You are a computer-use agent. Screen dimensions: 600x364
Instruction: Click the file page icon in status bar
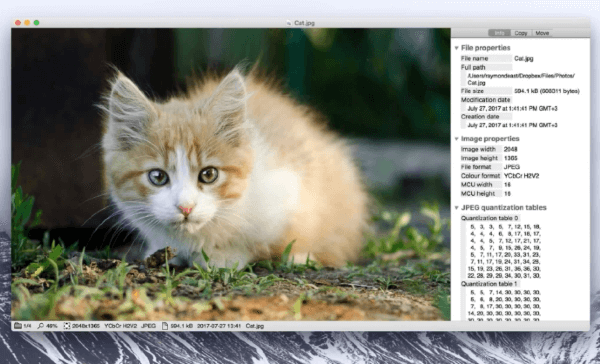165,326
